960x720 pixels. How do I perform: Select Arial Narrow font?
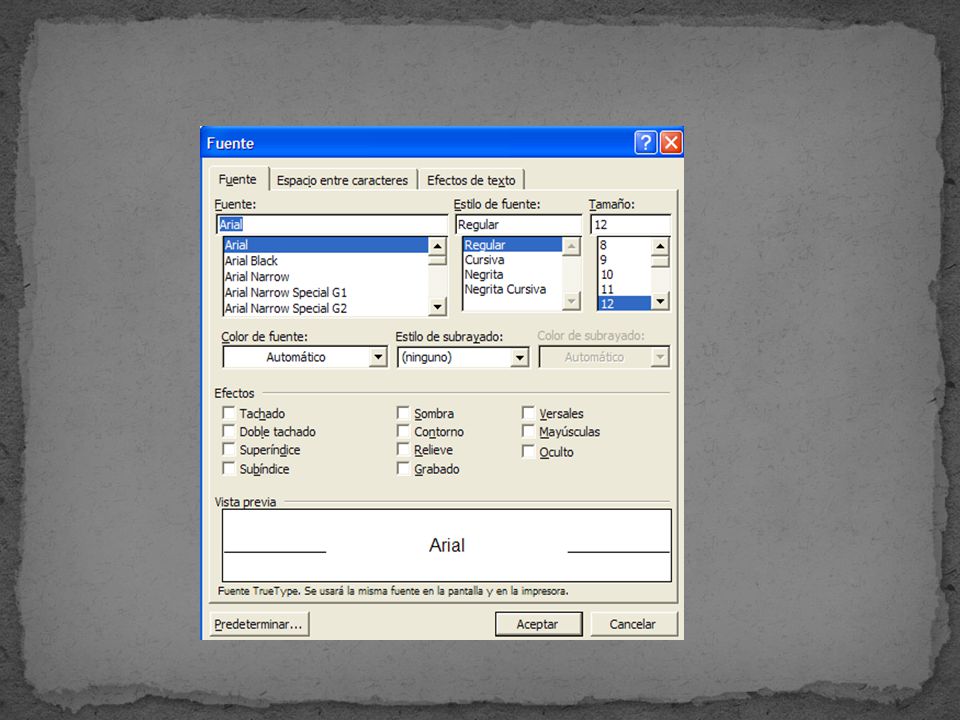pos(326,277)
